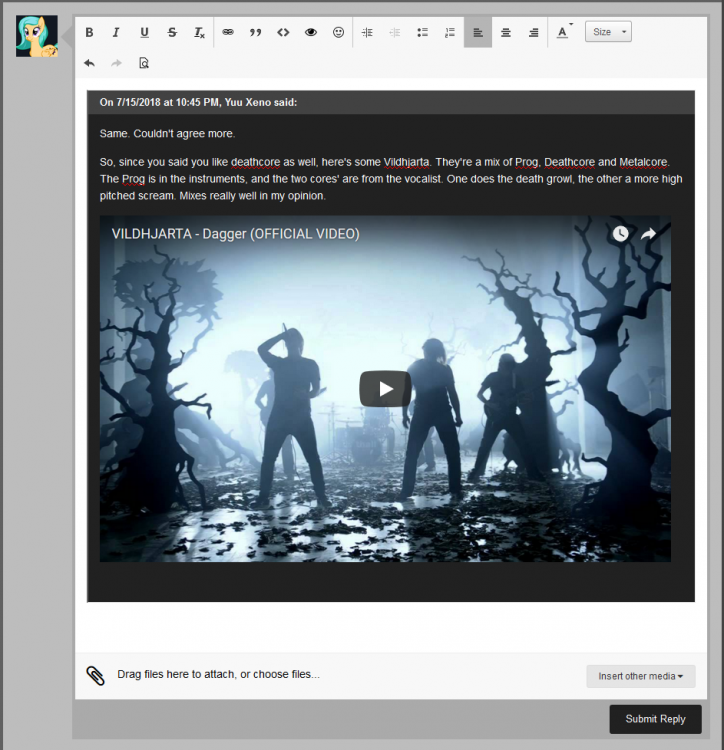
Task: Expand the Insert other media menu
Action: [x=640, y=676]
